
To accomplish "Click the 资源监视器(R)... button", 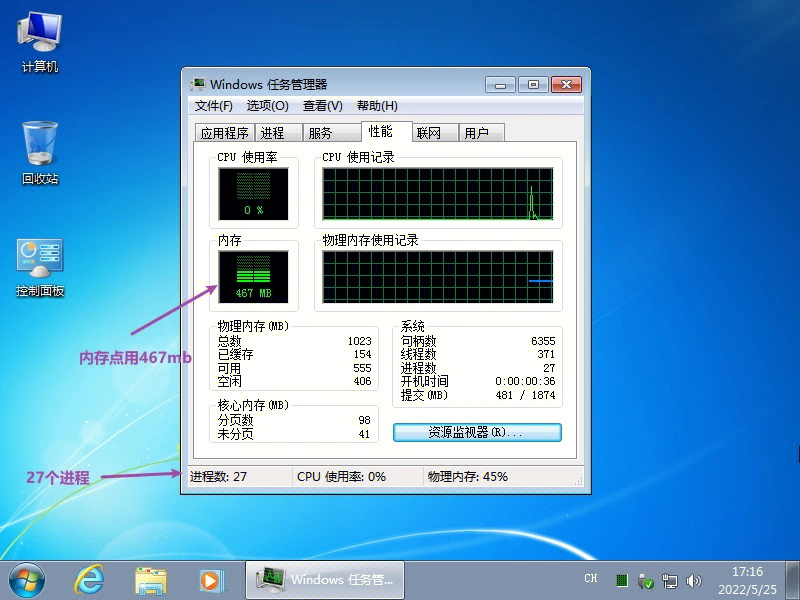I will click(477, 433).
